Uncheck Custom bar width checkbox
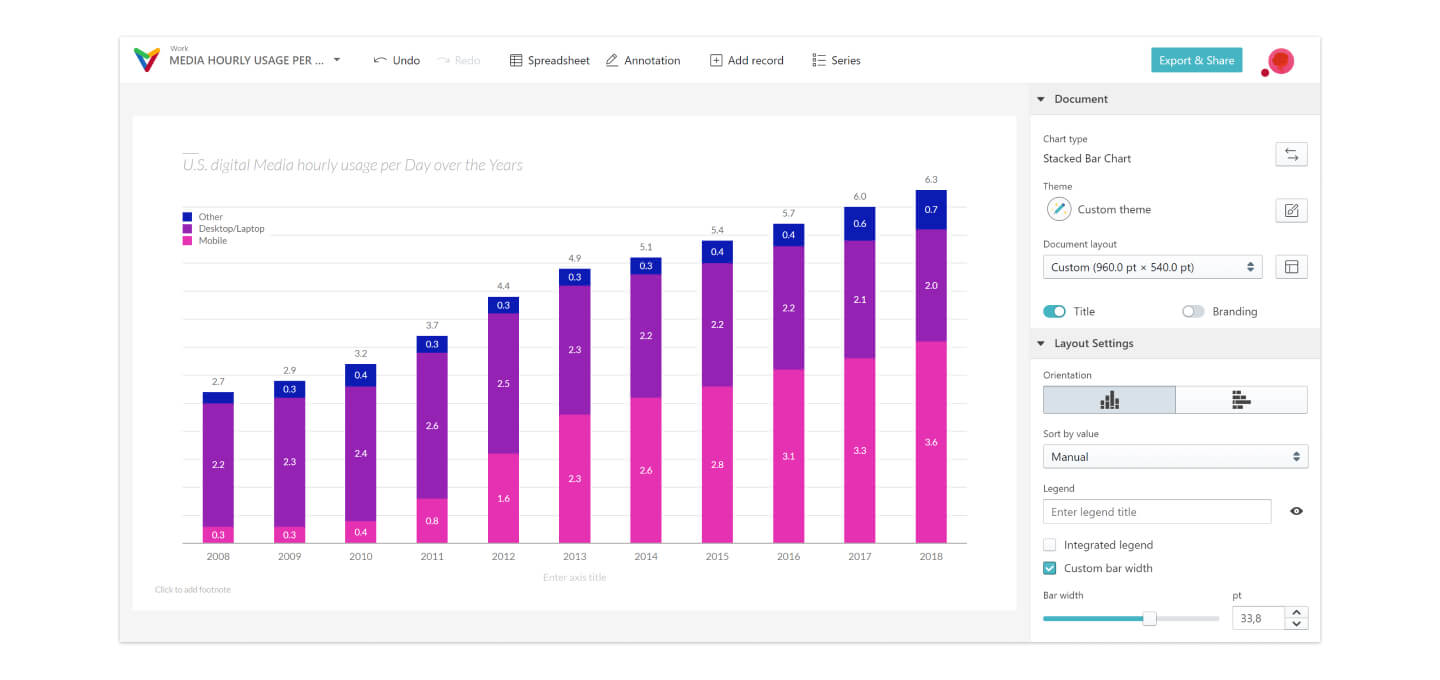This screenshot has height=680, width=1440. (1050, 568)
